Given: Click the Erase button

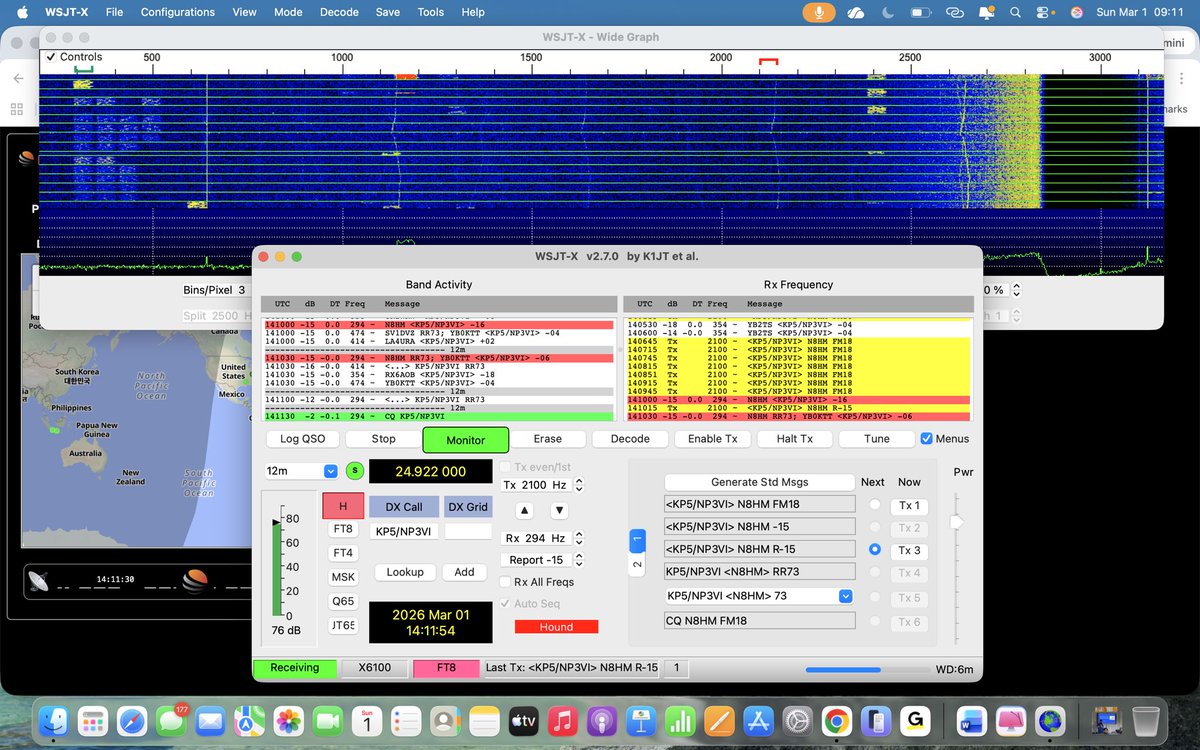Looking at the screenshot, I should tap(547, 439).
